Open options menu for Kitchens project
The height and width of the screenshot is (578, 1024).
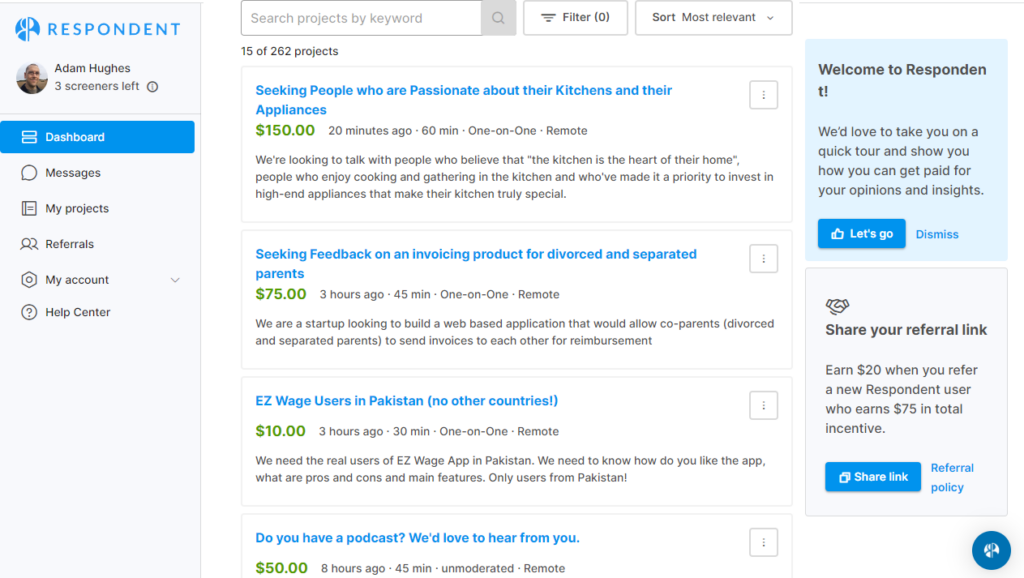[x=763, y=95]
